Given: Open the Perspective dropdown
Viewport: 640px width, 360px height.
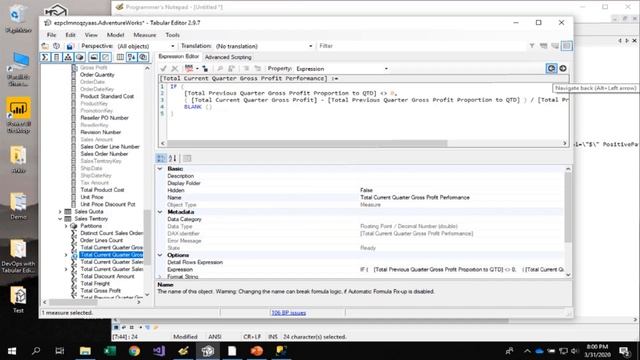Looking at the screenshot, I should point(173,46).
